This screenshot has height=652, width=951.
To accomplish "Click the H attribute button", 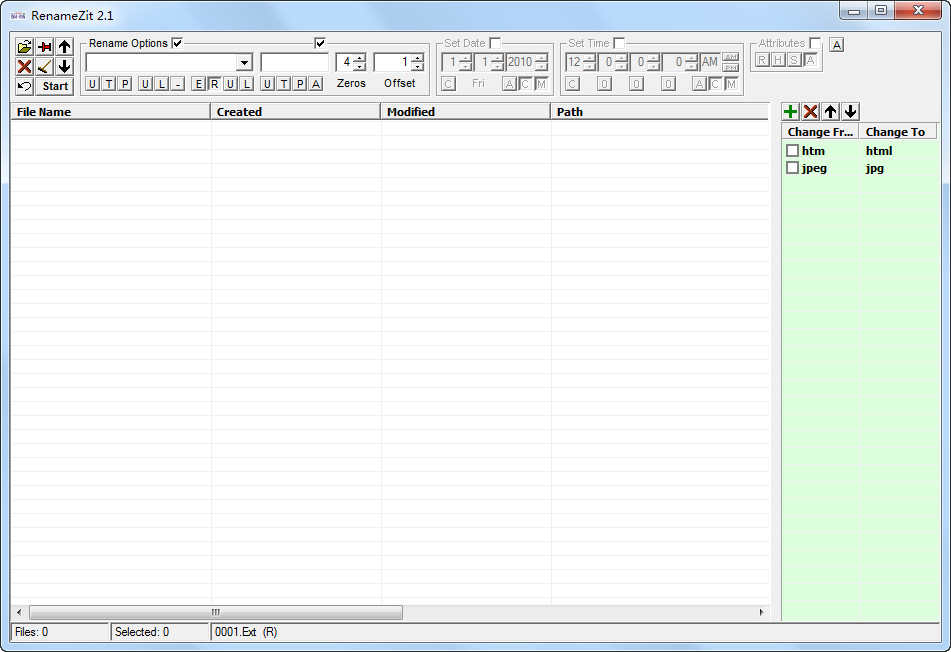I will (778, 59).
